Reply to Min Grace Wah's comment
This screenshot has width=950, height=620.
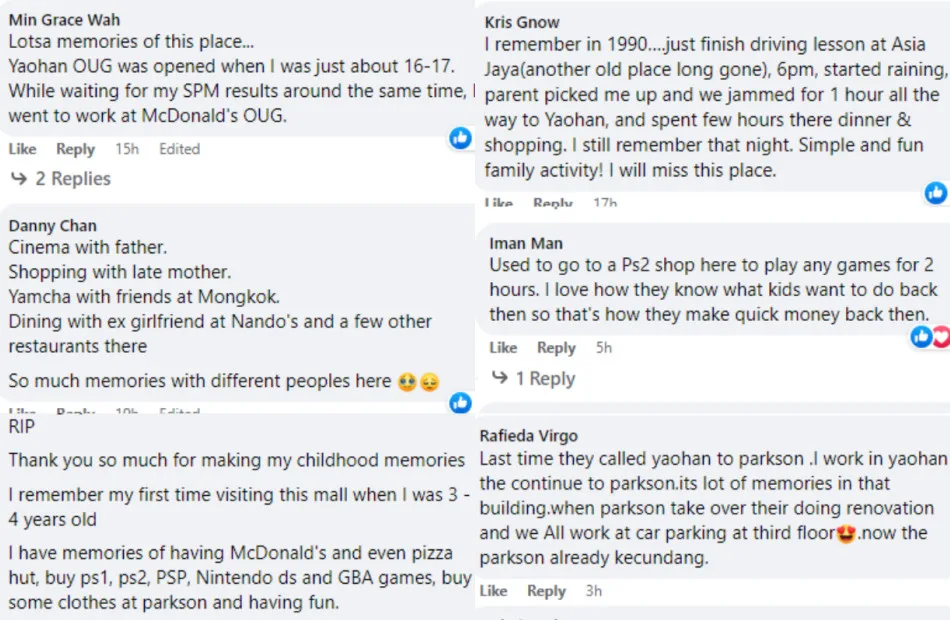(x=75, y=149)
